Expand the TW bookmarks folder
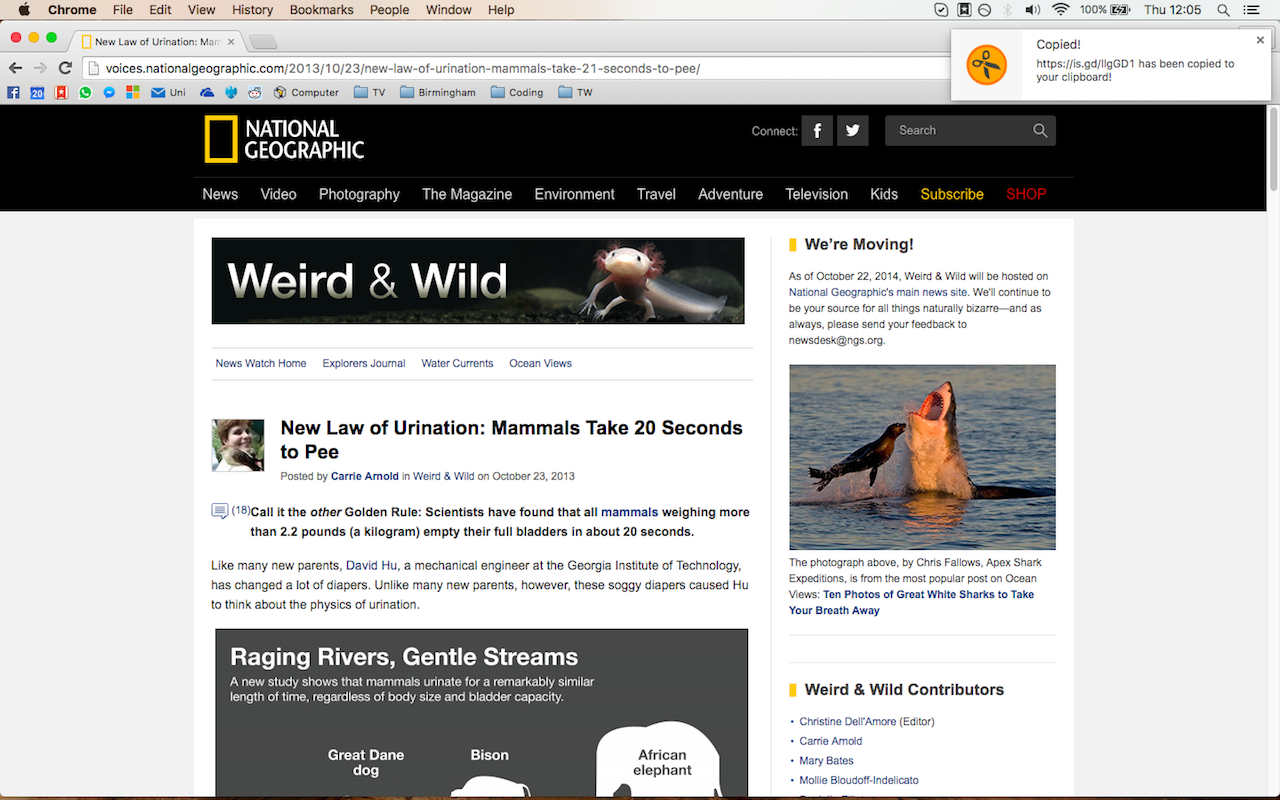Viewport: 1280px width, 800px height. 575,92
